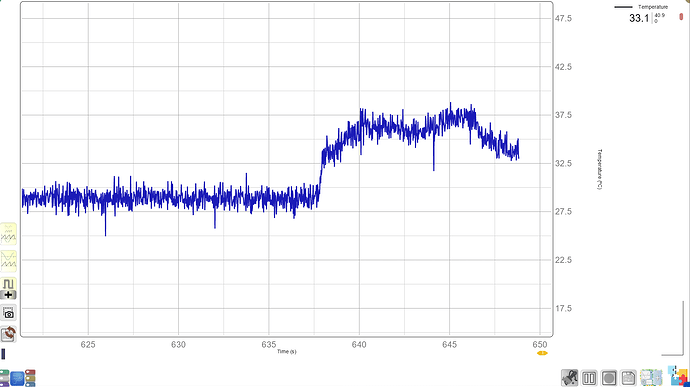This screenshot has width=690, height=387.
Task: Click the round record button in bottom toolbar
Action: point(609,378)
